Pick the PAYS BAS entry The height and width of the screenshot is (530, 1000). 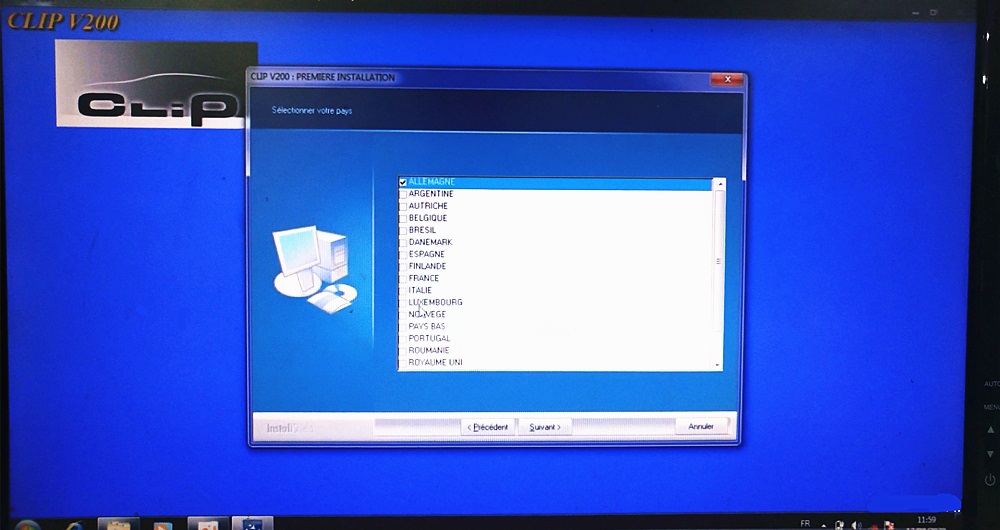pyautogui.click(x=427, y=327)
